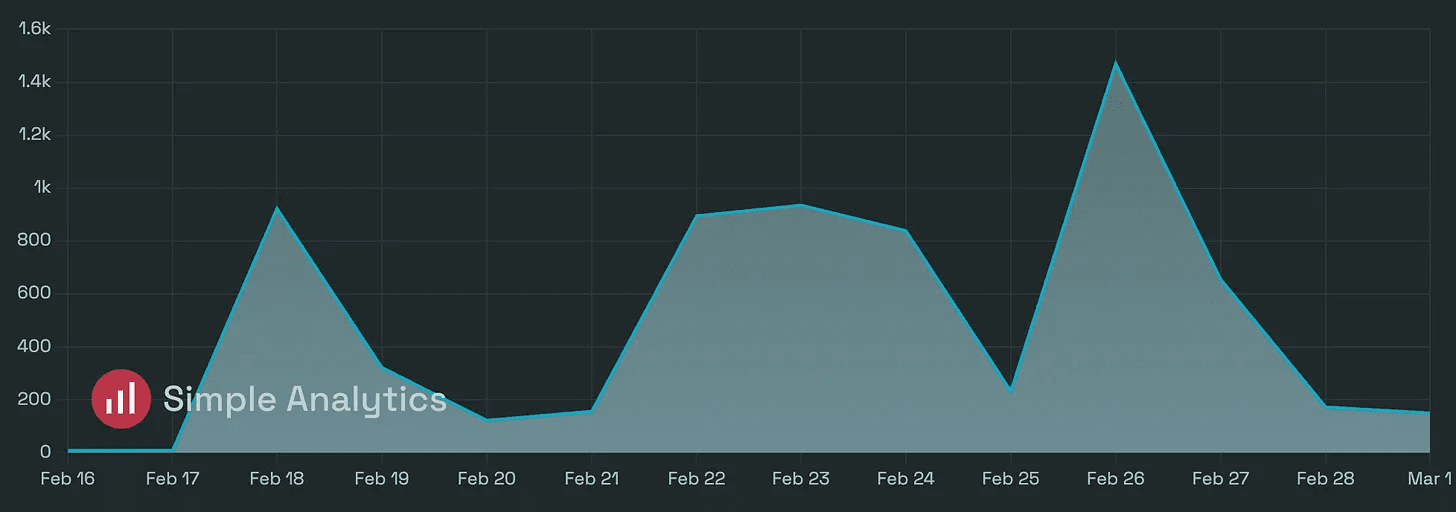Screen dimensions: 1456x512
Task: Click the "Feb 16" x-axis label
Action: 68,479
